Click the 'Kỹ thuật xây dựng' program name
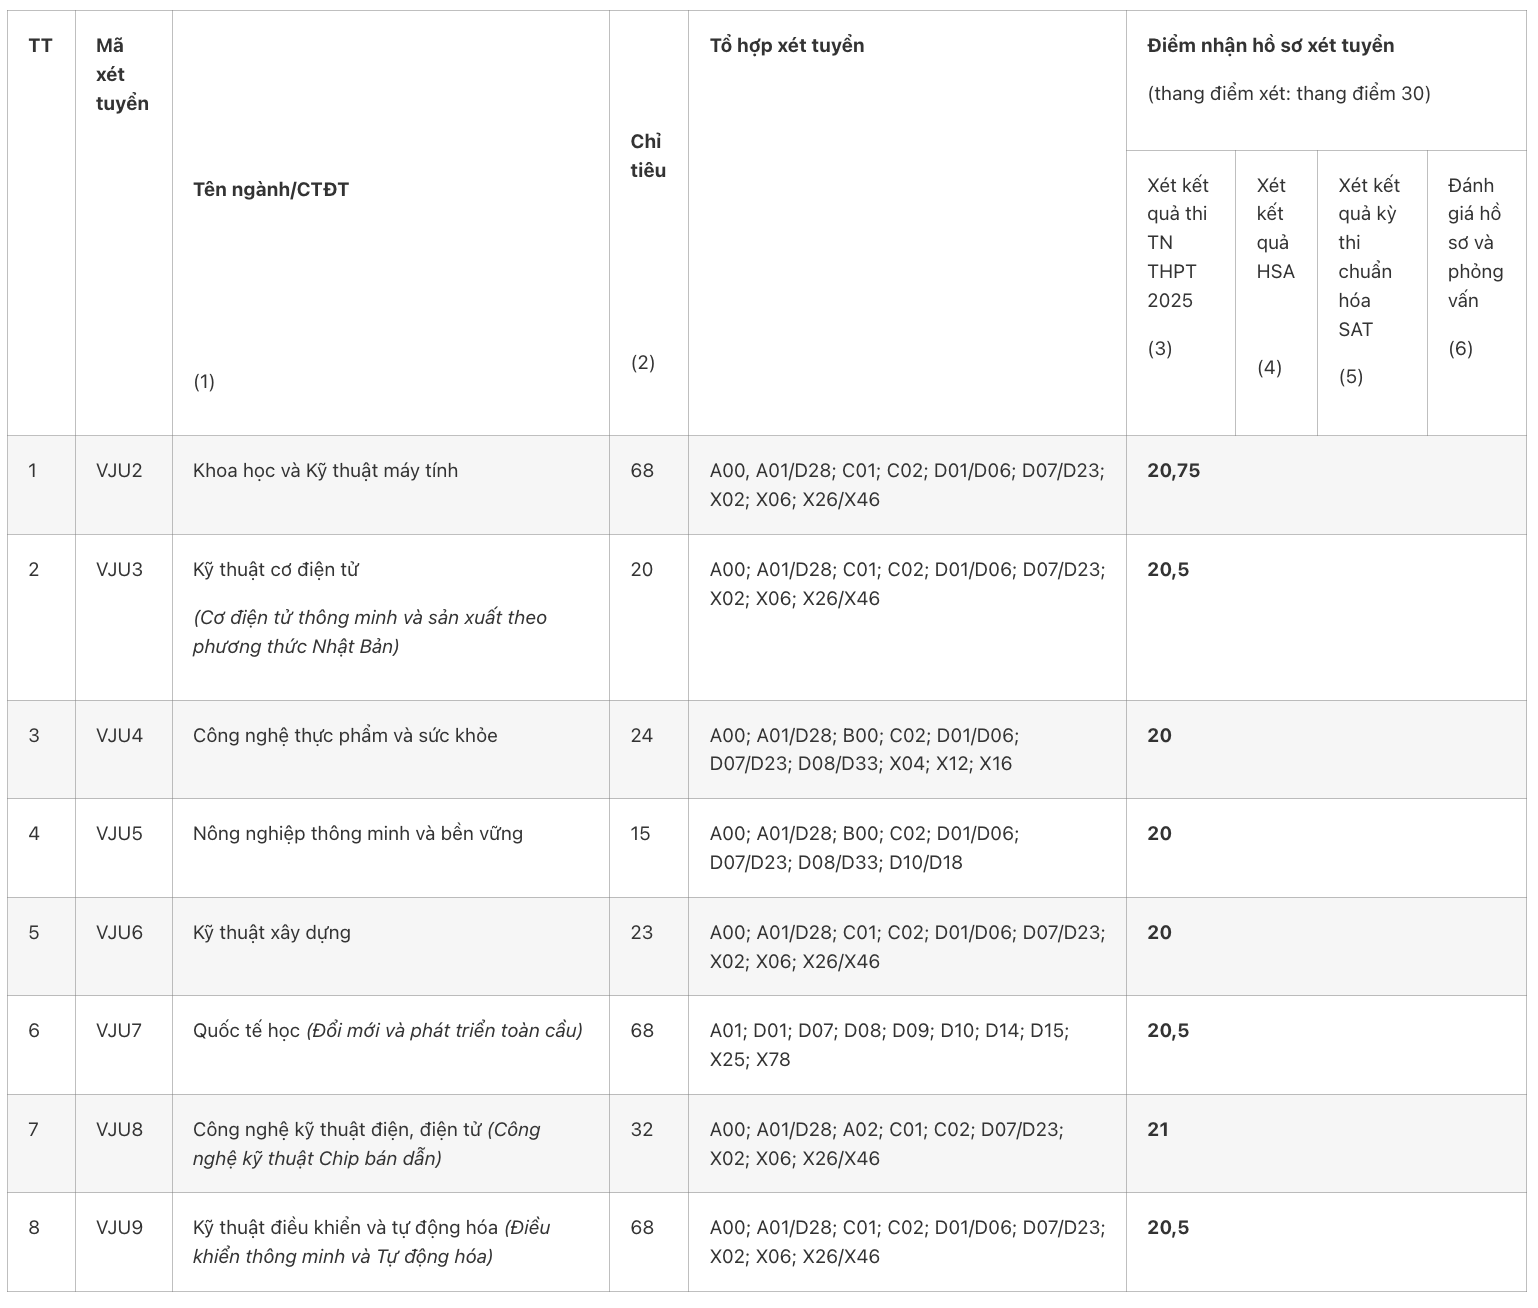Viewport: 1538px width, 1308px height. 272,933
